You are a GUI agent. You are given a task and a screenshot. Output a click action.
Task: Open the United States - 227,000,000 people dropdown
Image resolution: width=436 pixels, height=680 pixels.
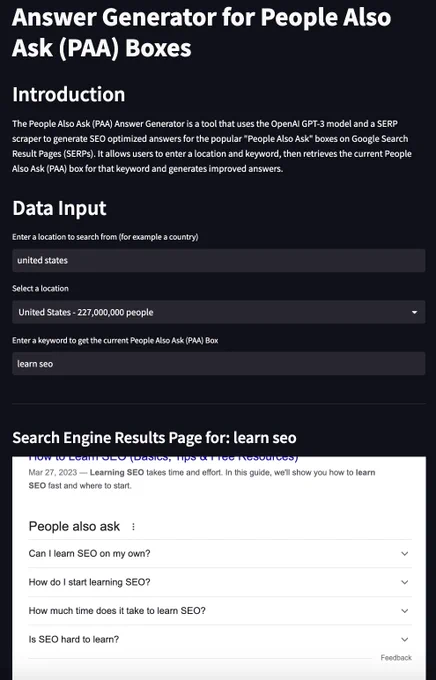(219, 312)
